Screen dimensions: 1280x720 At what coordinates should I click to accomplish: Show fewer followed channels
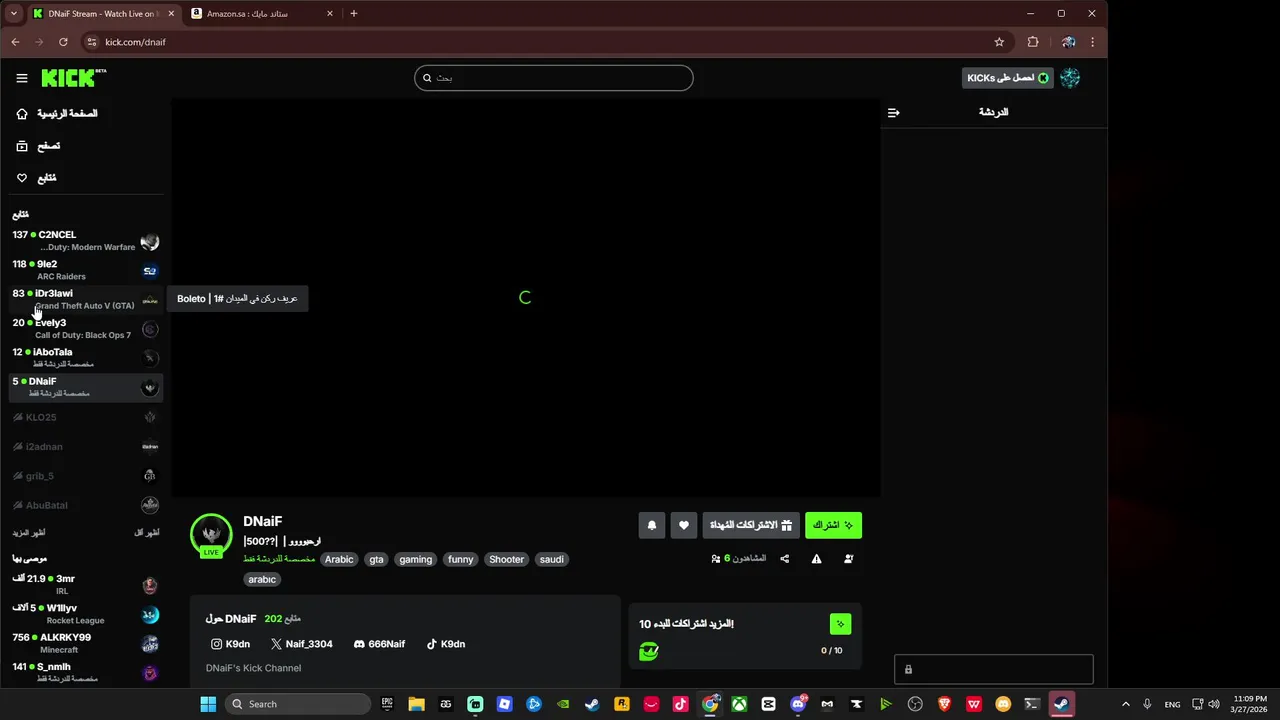pyautogui.click(x=147, y=533)
